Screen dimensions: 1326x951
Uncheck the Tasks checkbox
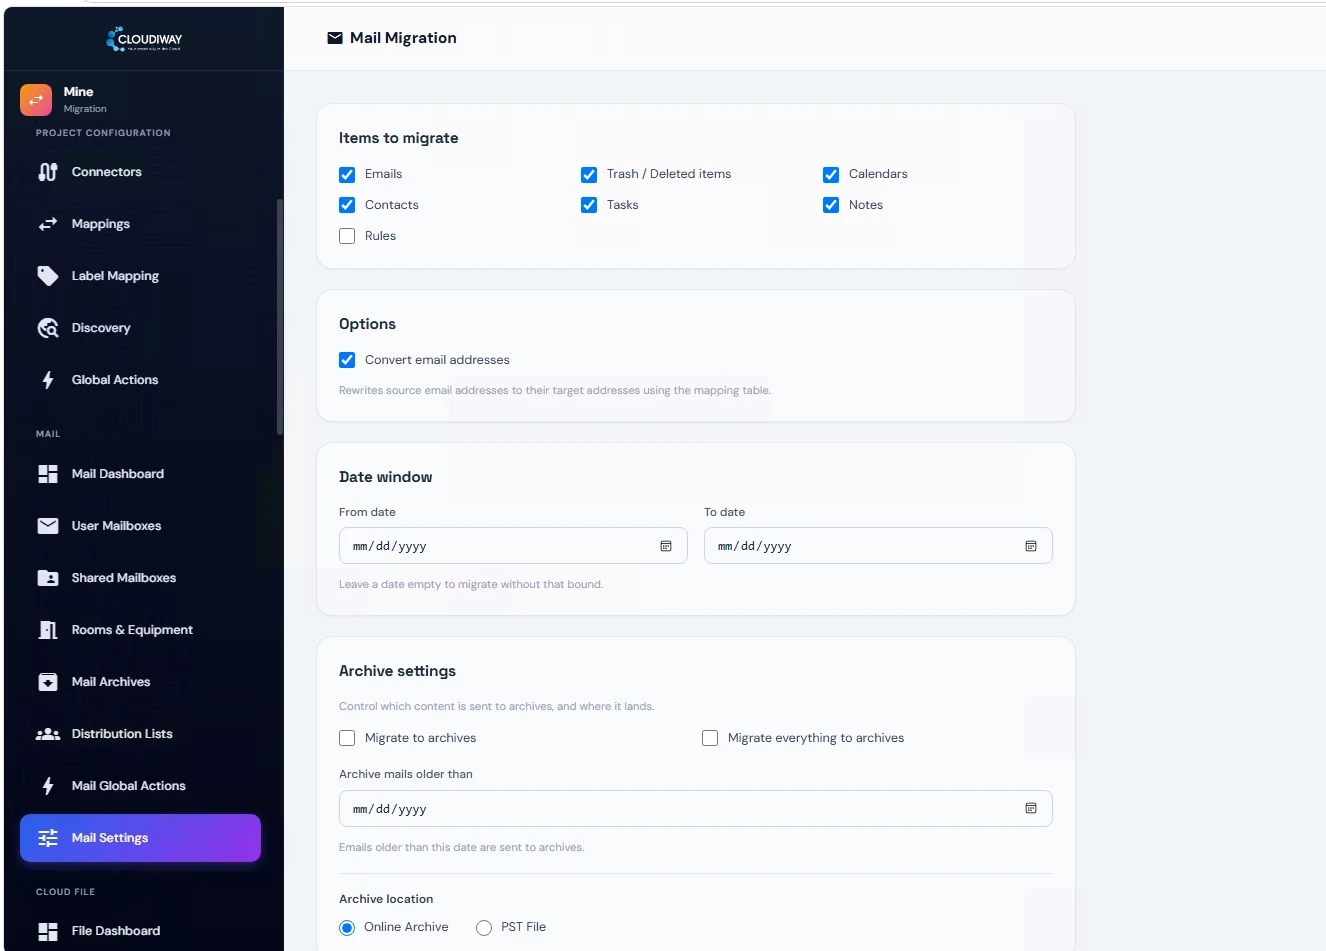[x=589, y=205]
